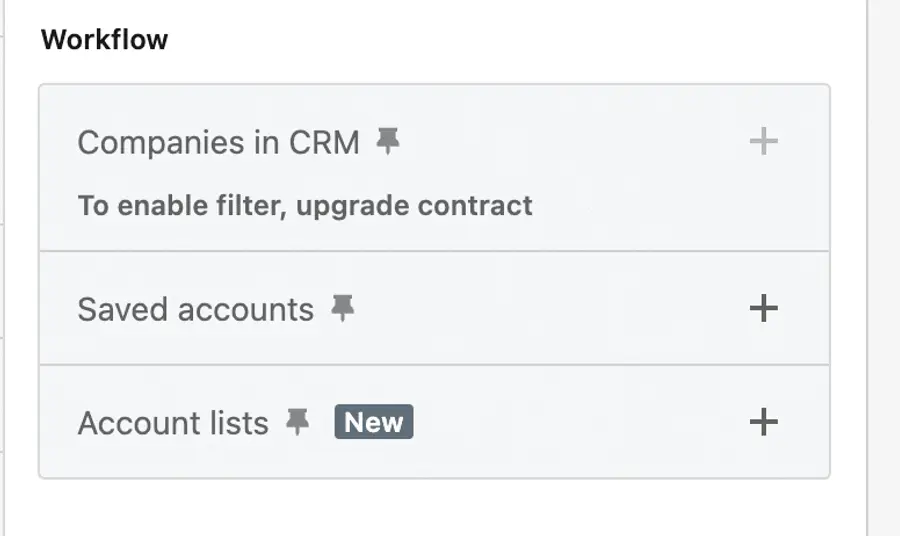Click the pin icon beside Saved accounts
Image resolution: width=900 pixels, height=536 pixels.
click(343, 309)
